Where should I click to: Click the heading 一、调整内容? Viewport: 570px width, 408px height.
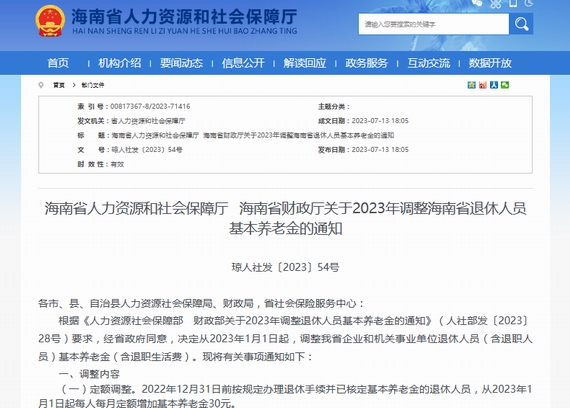(x=89, y=374)
